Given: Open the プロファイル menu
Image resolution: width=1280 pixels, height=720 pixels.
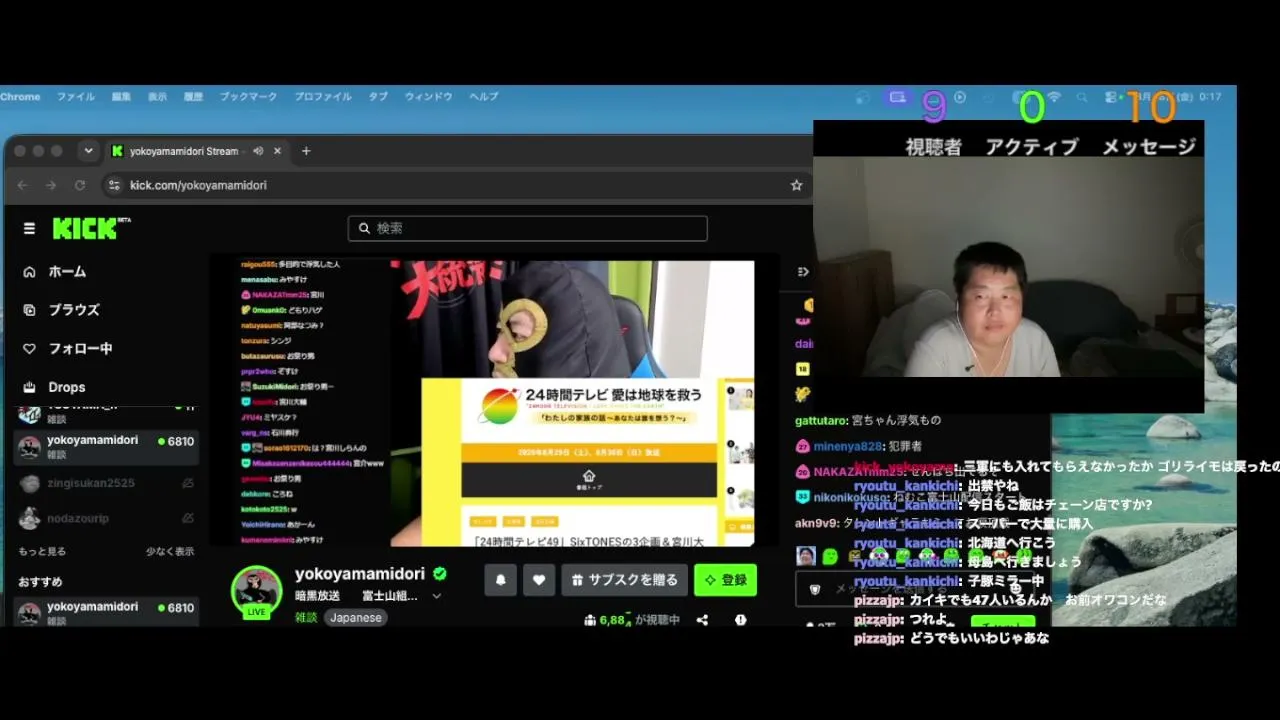Looking at the screenshot, I should (x=322, y=97).
